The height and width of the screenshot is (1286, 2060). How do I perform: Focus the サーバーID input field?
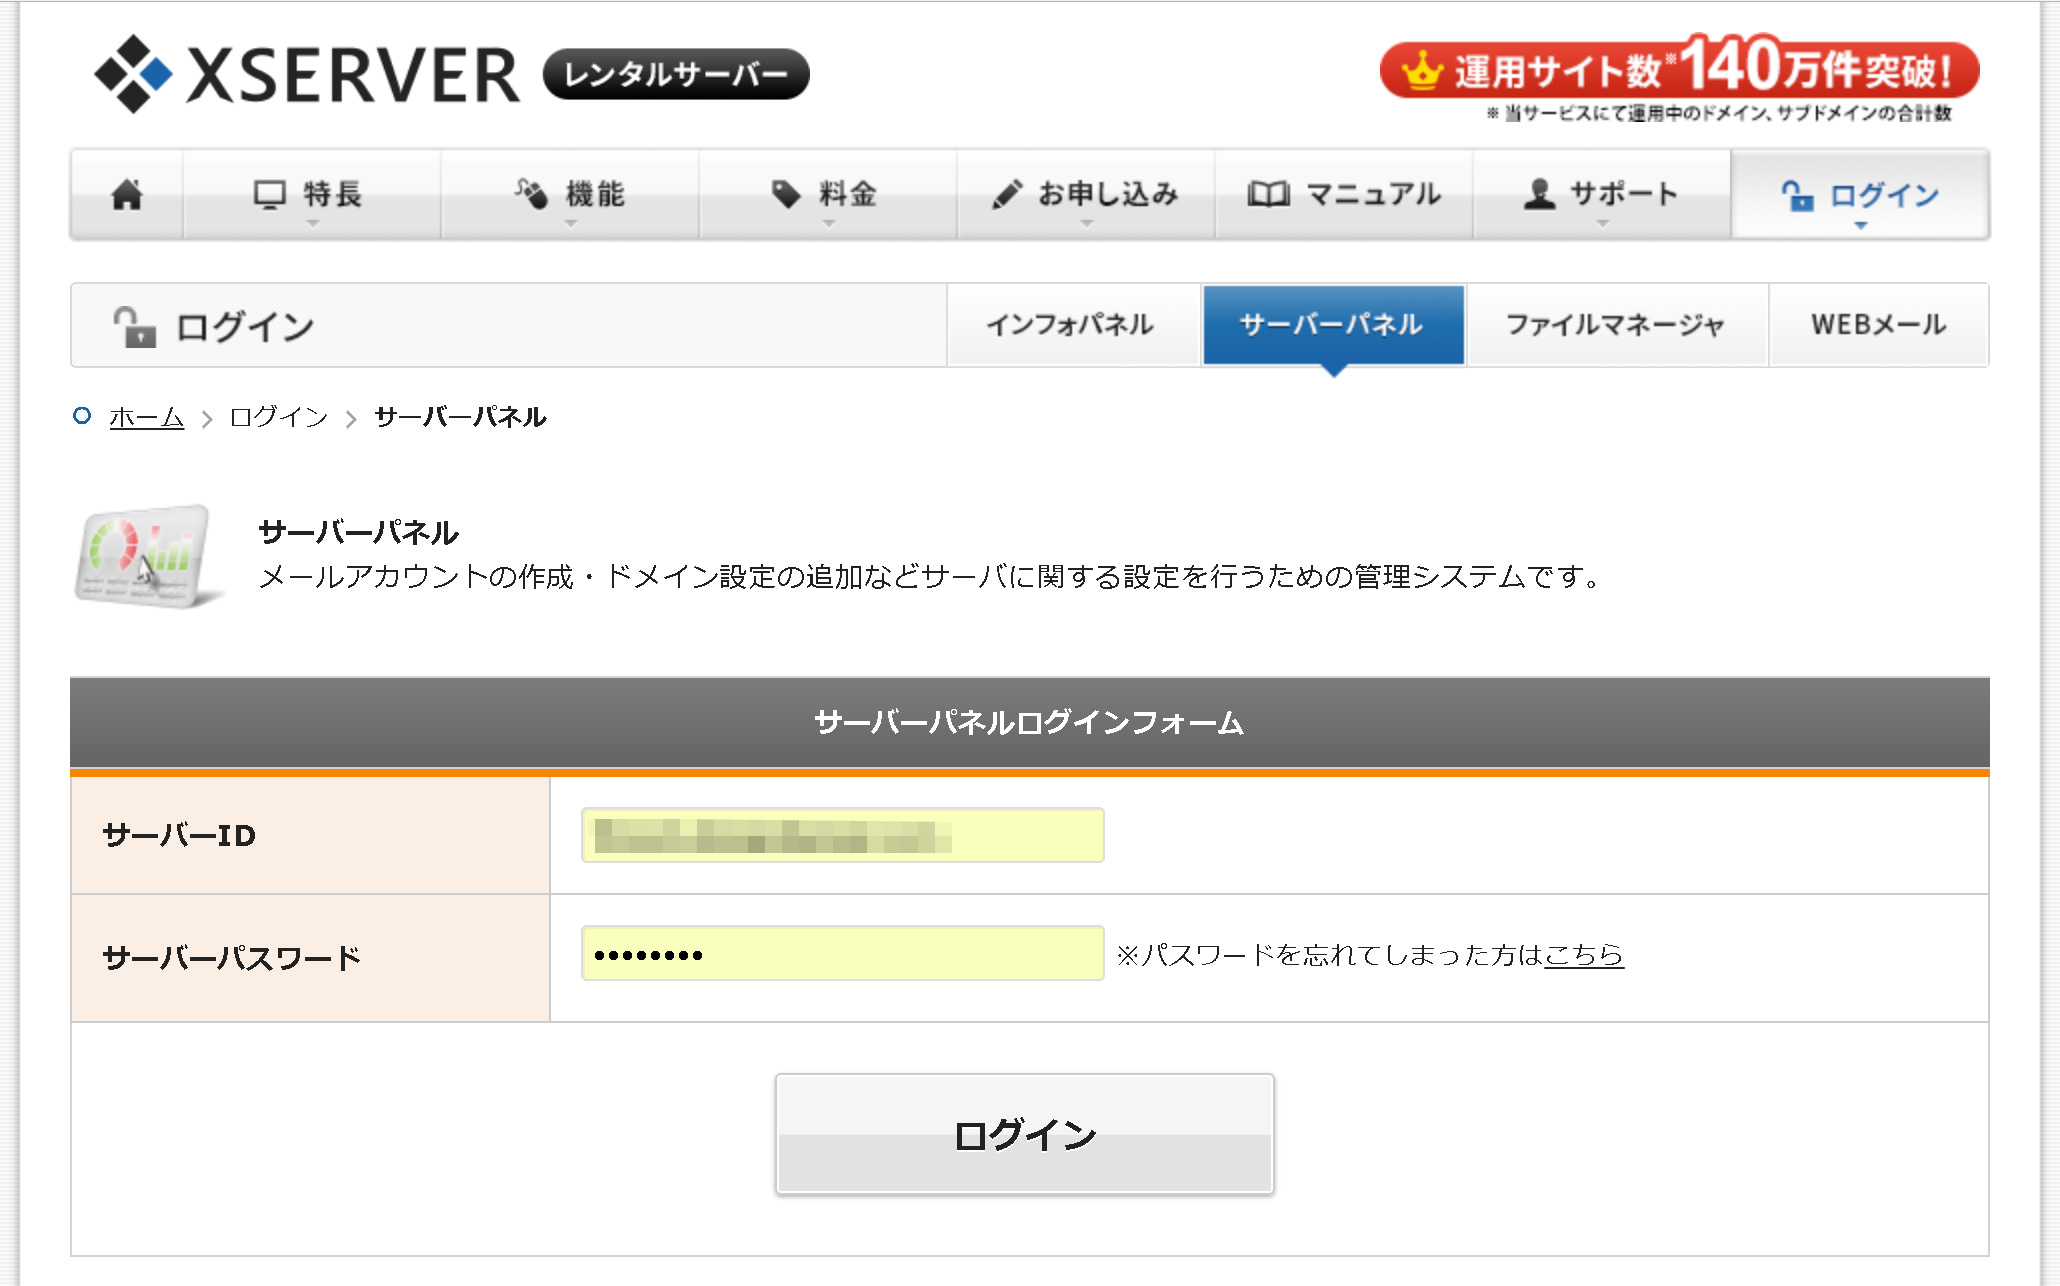(x=842, y=835)
